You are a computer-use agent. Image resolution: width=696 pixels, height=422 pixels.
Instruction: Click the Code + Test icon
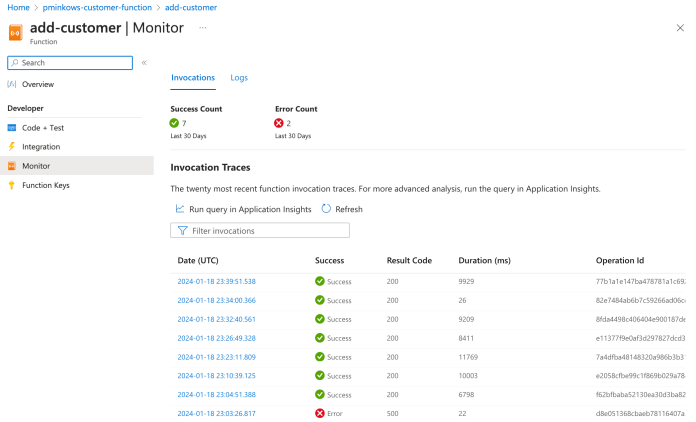[12, 128]
